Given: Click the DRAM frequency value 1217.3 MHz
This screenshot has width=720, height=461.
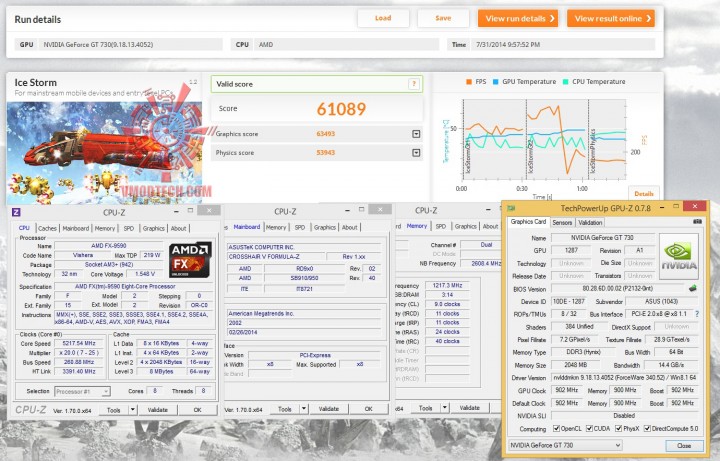Looking at the screenshot, I should coord(447,286).
